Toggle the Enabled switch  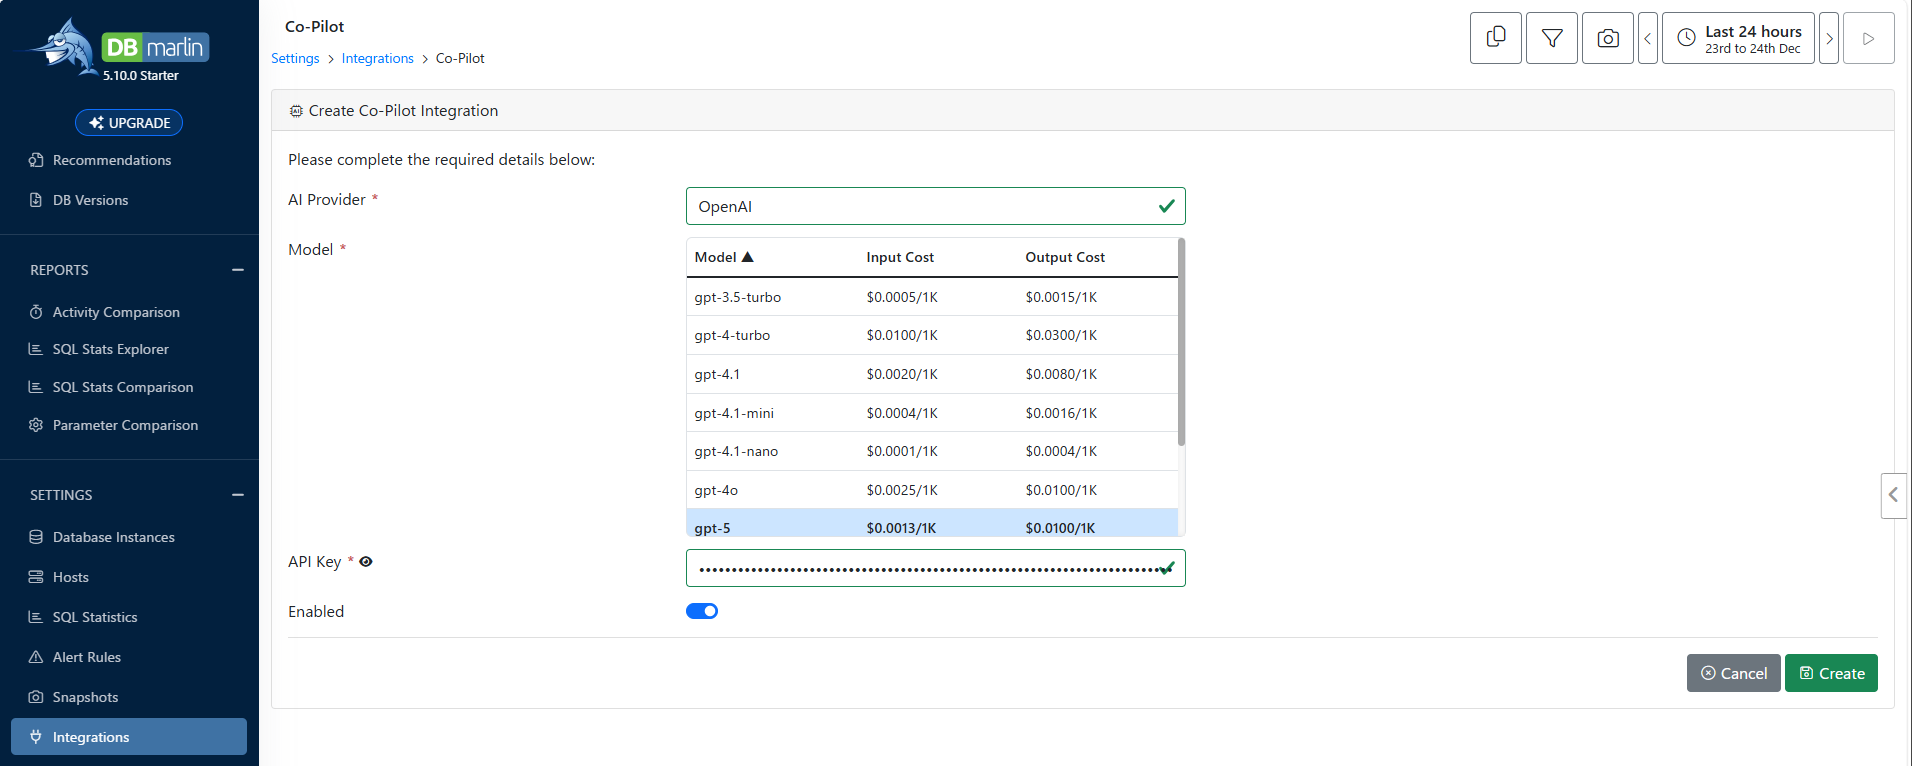point(702,611)
